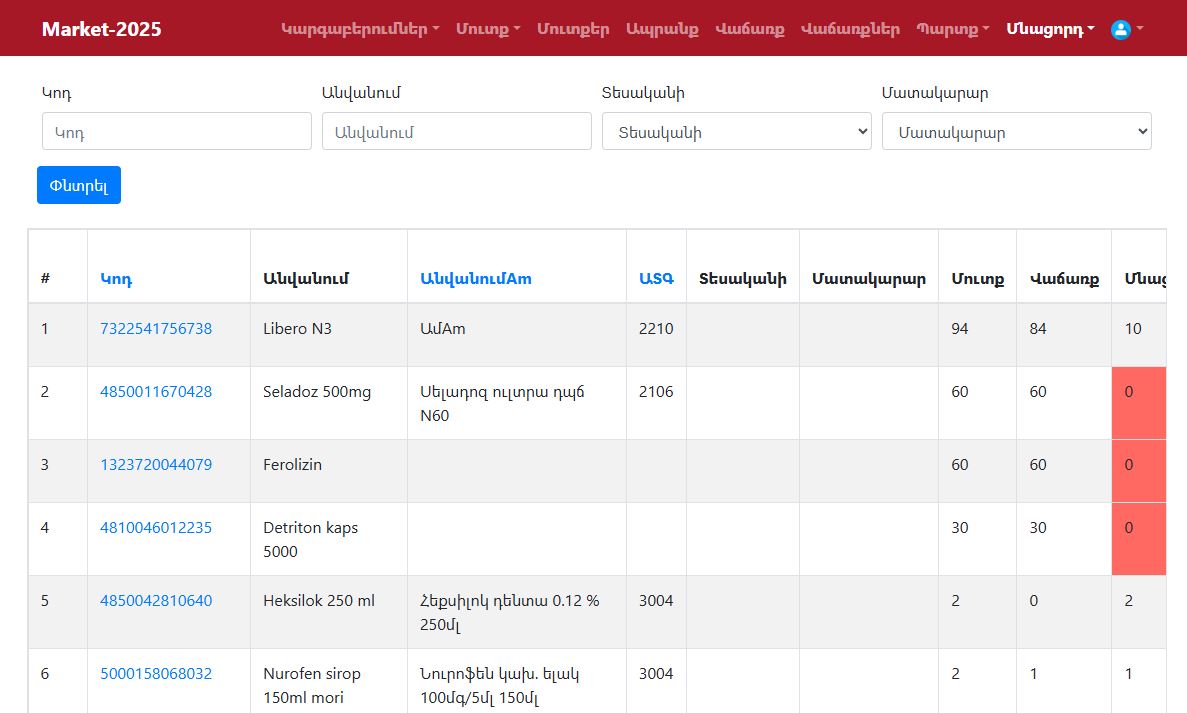The width and height of the screenshot is (1187, 713).
Task: Open product code 7322541756738 for Libero N3
Action: pos(156,328)
